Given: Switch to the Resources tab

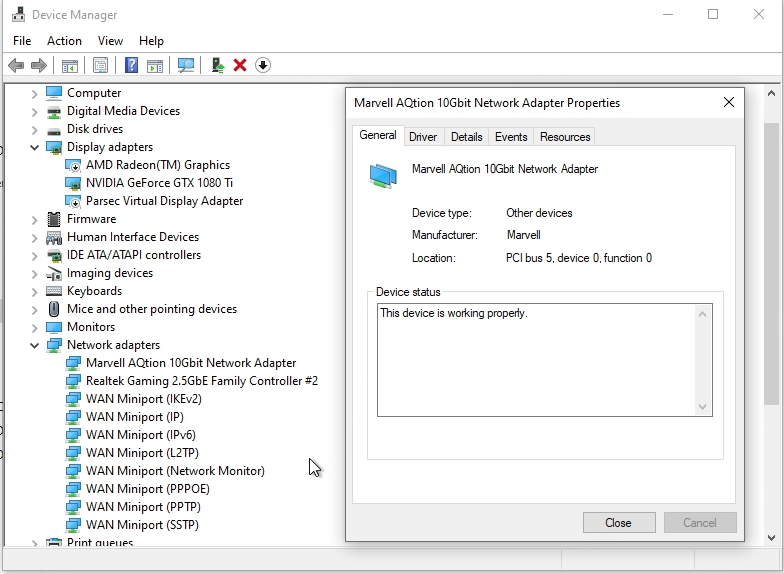Looking at the screenshot, I should pyautogui.click(x=565, y=137).
